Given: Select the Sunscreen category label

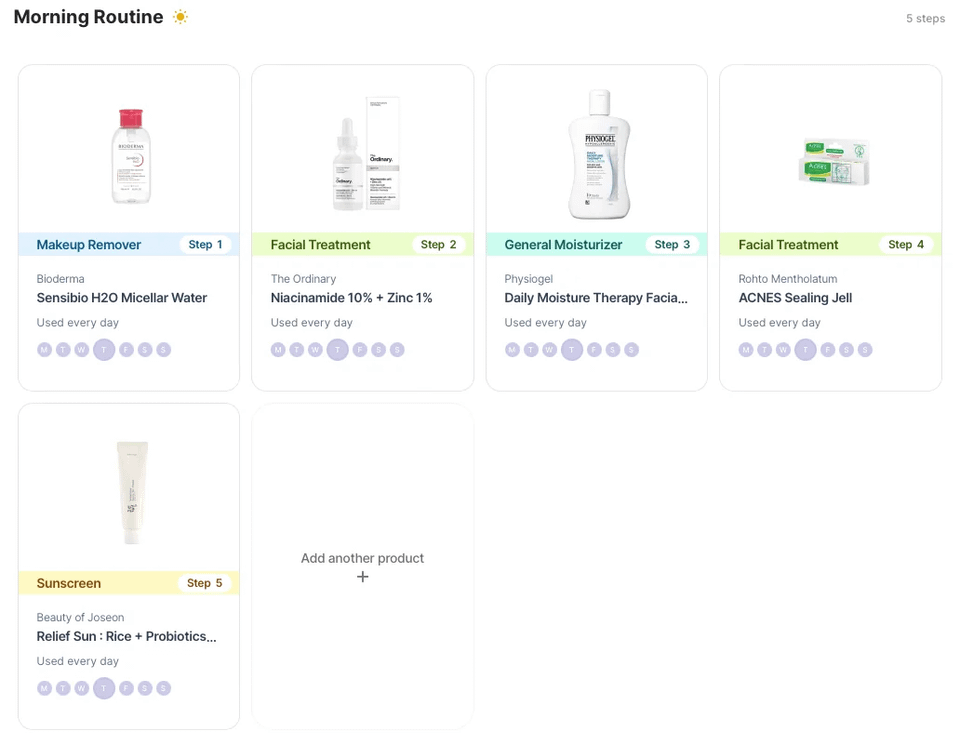Looking at the screenshot, I should coord(69,583).
